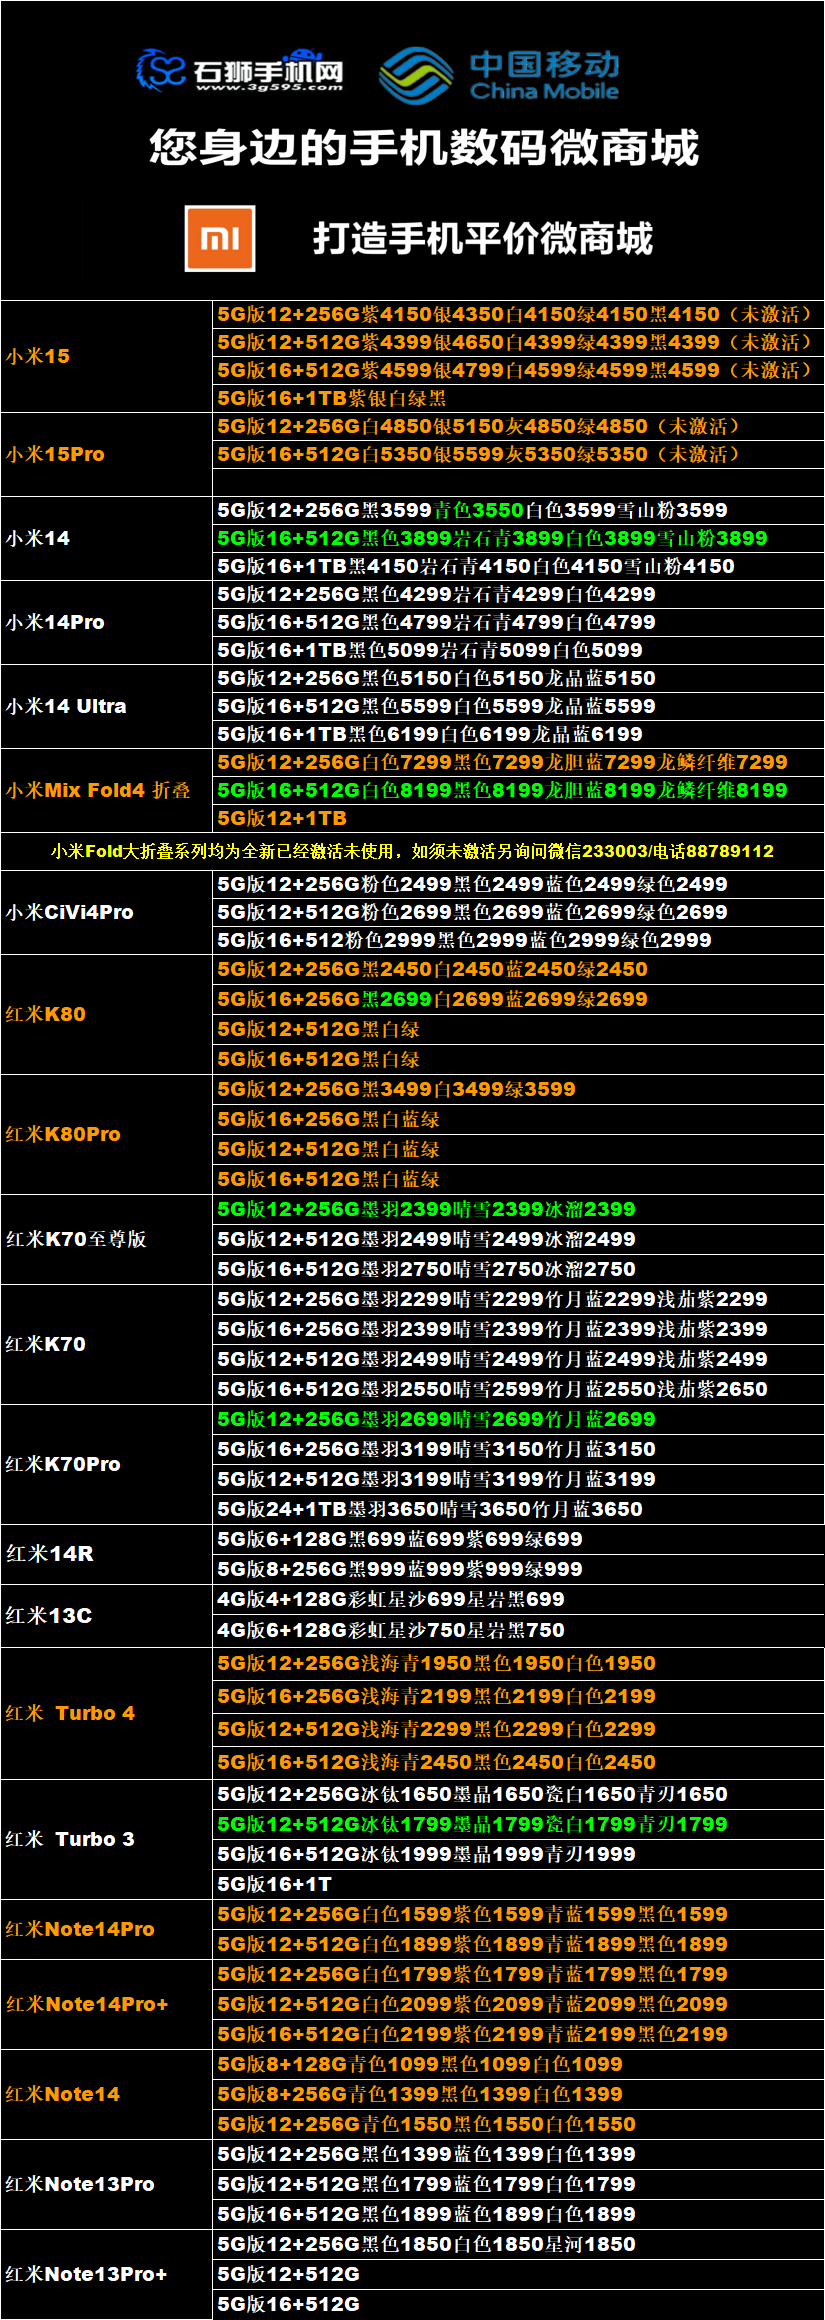
Task: Click the row 5G版12+256G黑3499白3499绿3599
Action: point(518,1089)
